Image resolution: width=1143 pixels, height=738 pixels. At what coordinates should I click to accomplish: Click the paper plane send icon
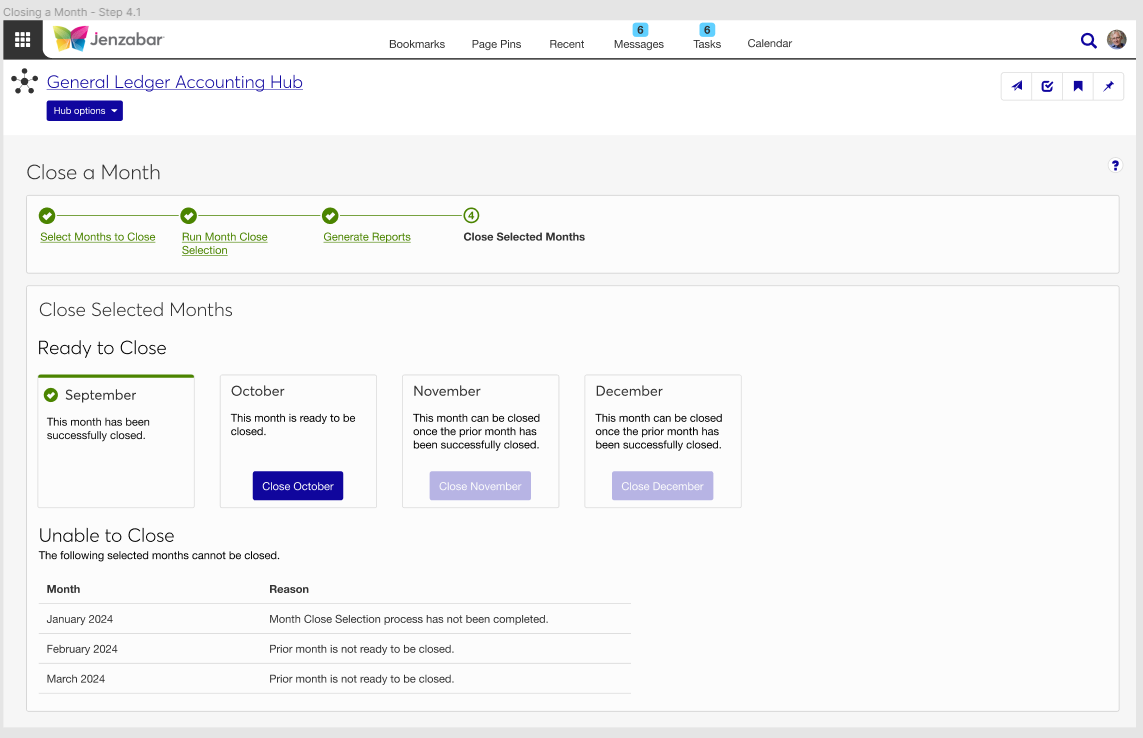1017,86
